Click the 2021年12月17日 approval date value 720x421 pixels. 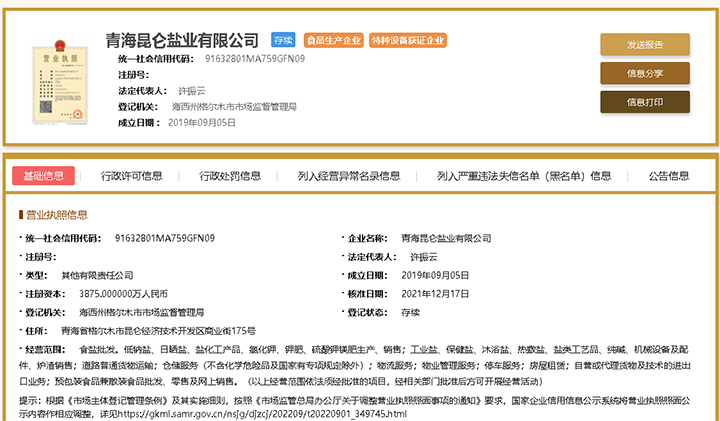[x=435, y=293]
